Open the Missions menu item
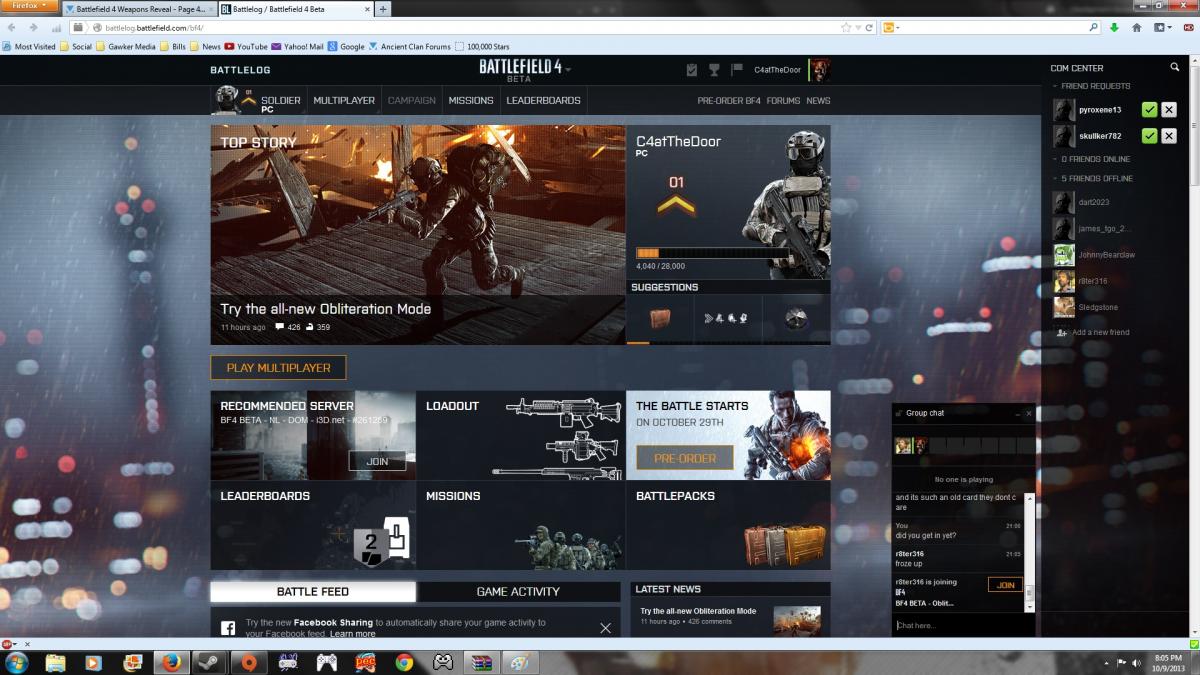The height and width of the screenshot is (675, 1200). [471, 100]
